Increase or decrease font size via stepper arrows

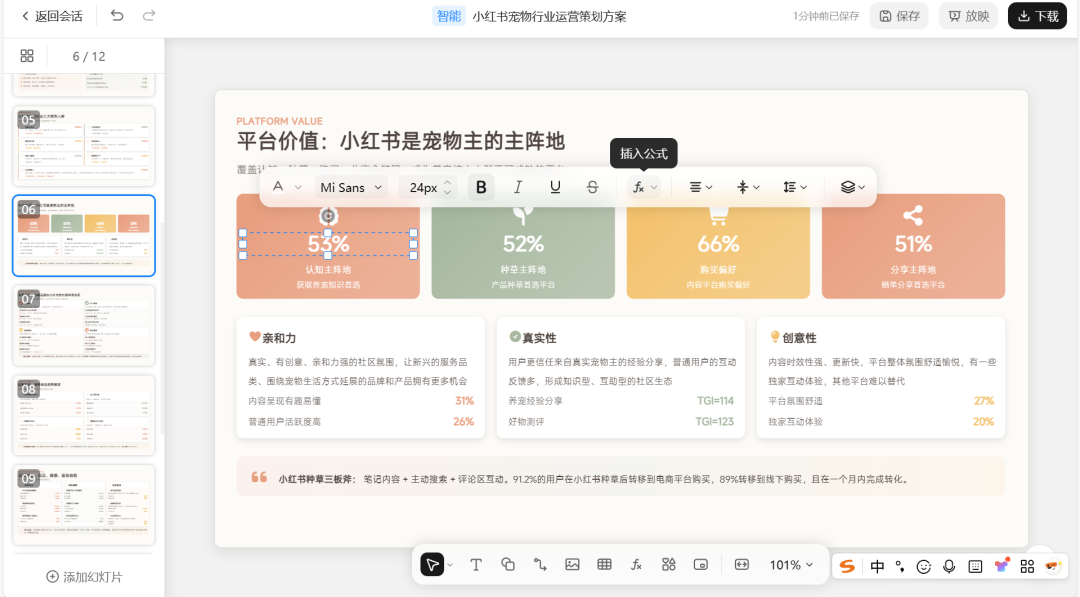tap(447, 187)
